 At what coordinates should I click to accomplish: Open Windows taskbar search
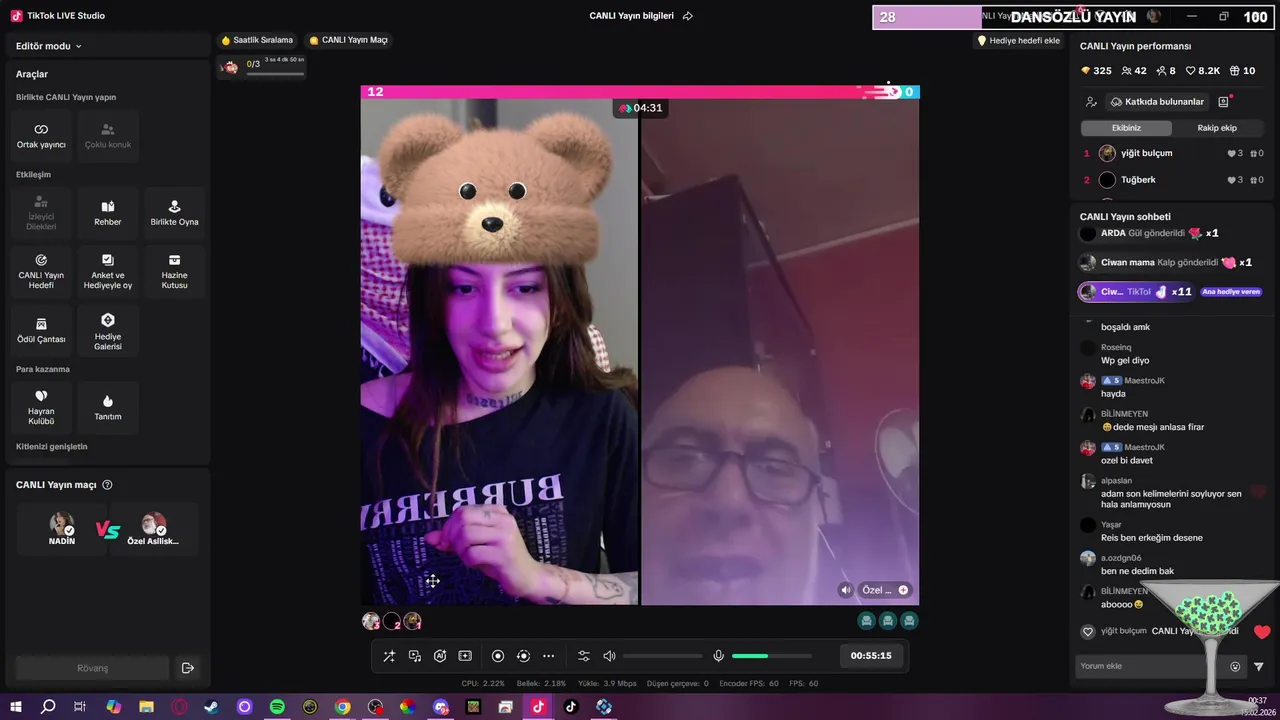pyautogui.click(x=48, y=707)
